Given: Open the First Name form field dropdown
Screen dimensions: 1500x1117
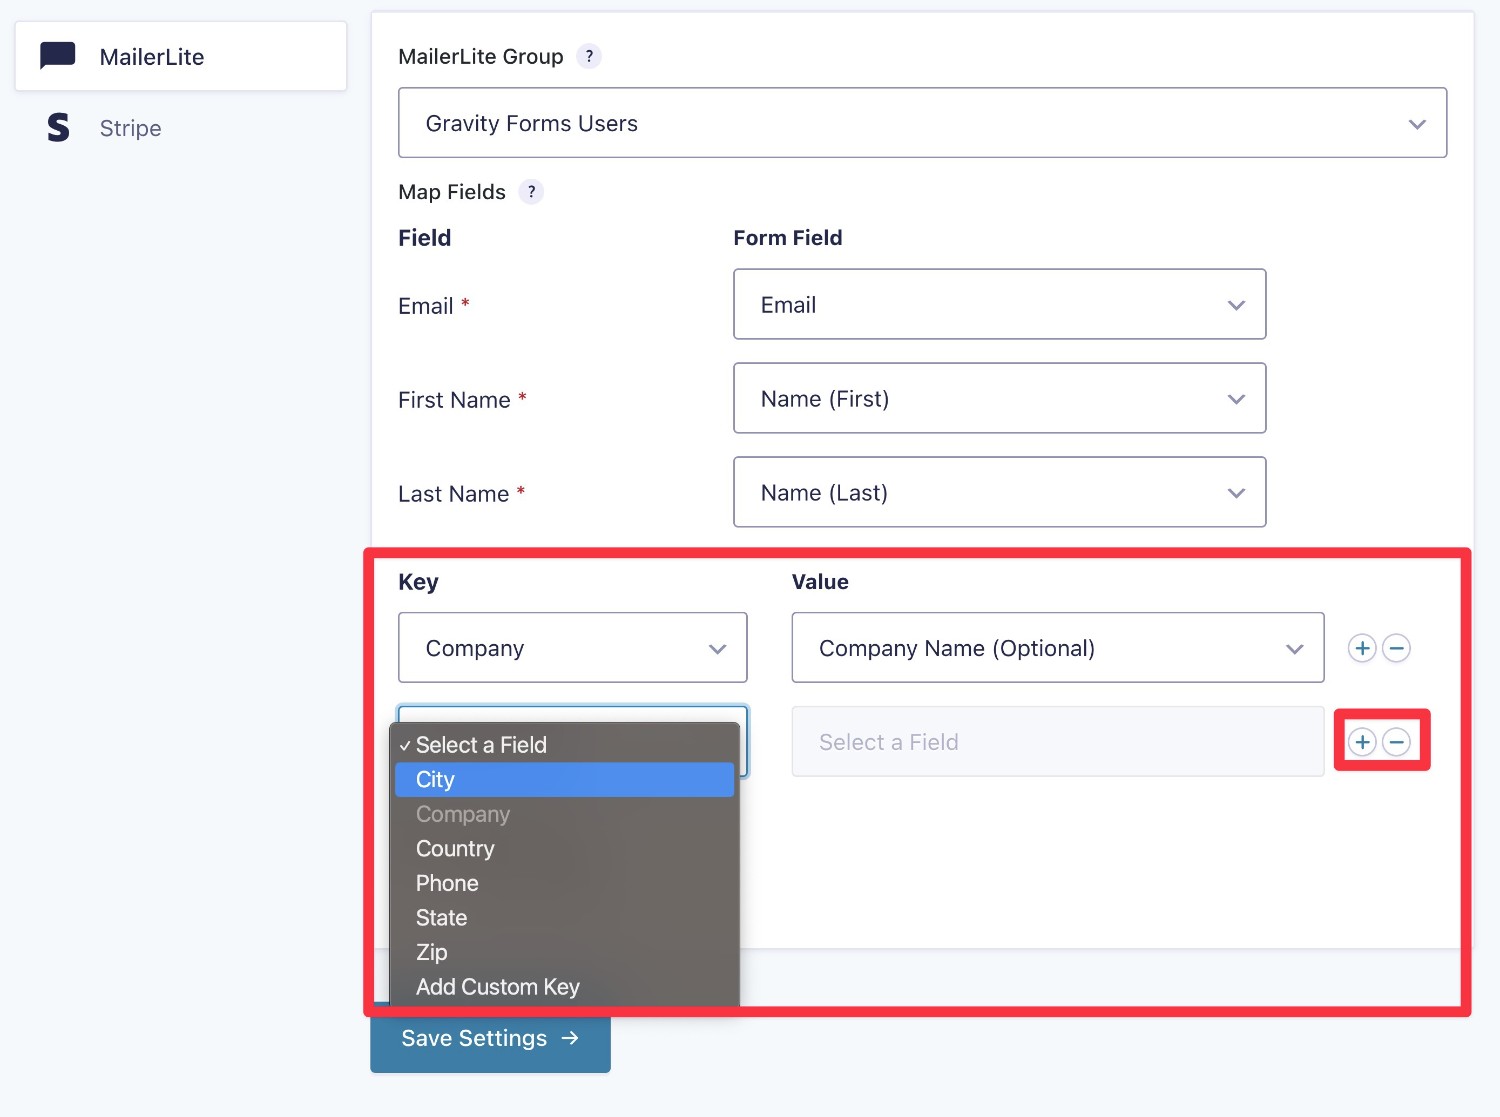Looking at the screenshot, I should tap(999, 398).
